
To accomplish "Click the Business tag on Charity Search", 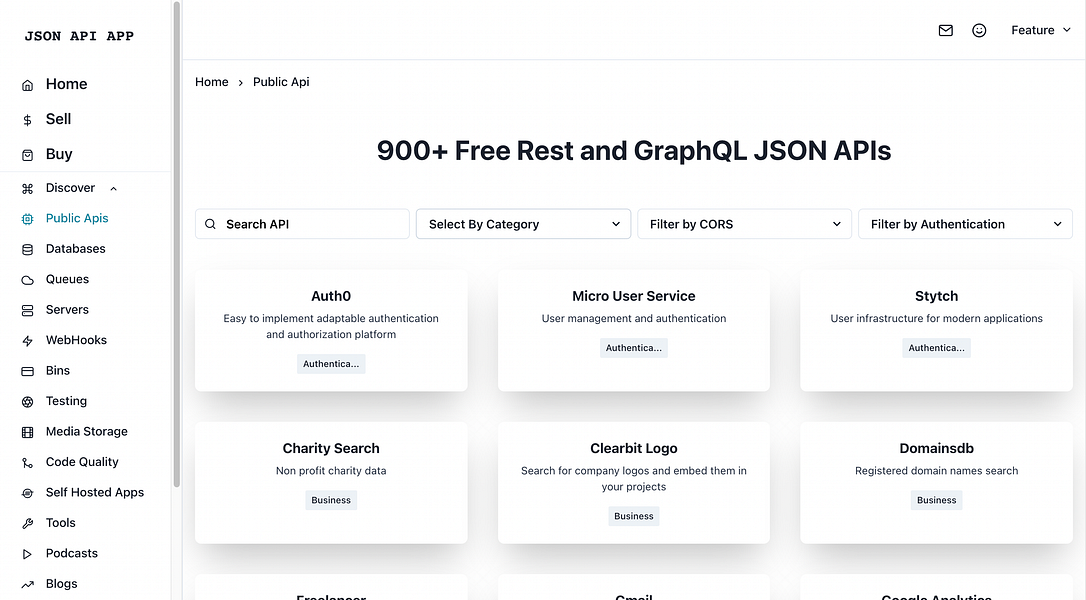I will (331, 501).
